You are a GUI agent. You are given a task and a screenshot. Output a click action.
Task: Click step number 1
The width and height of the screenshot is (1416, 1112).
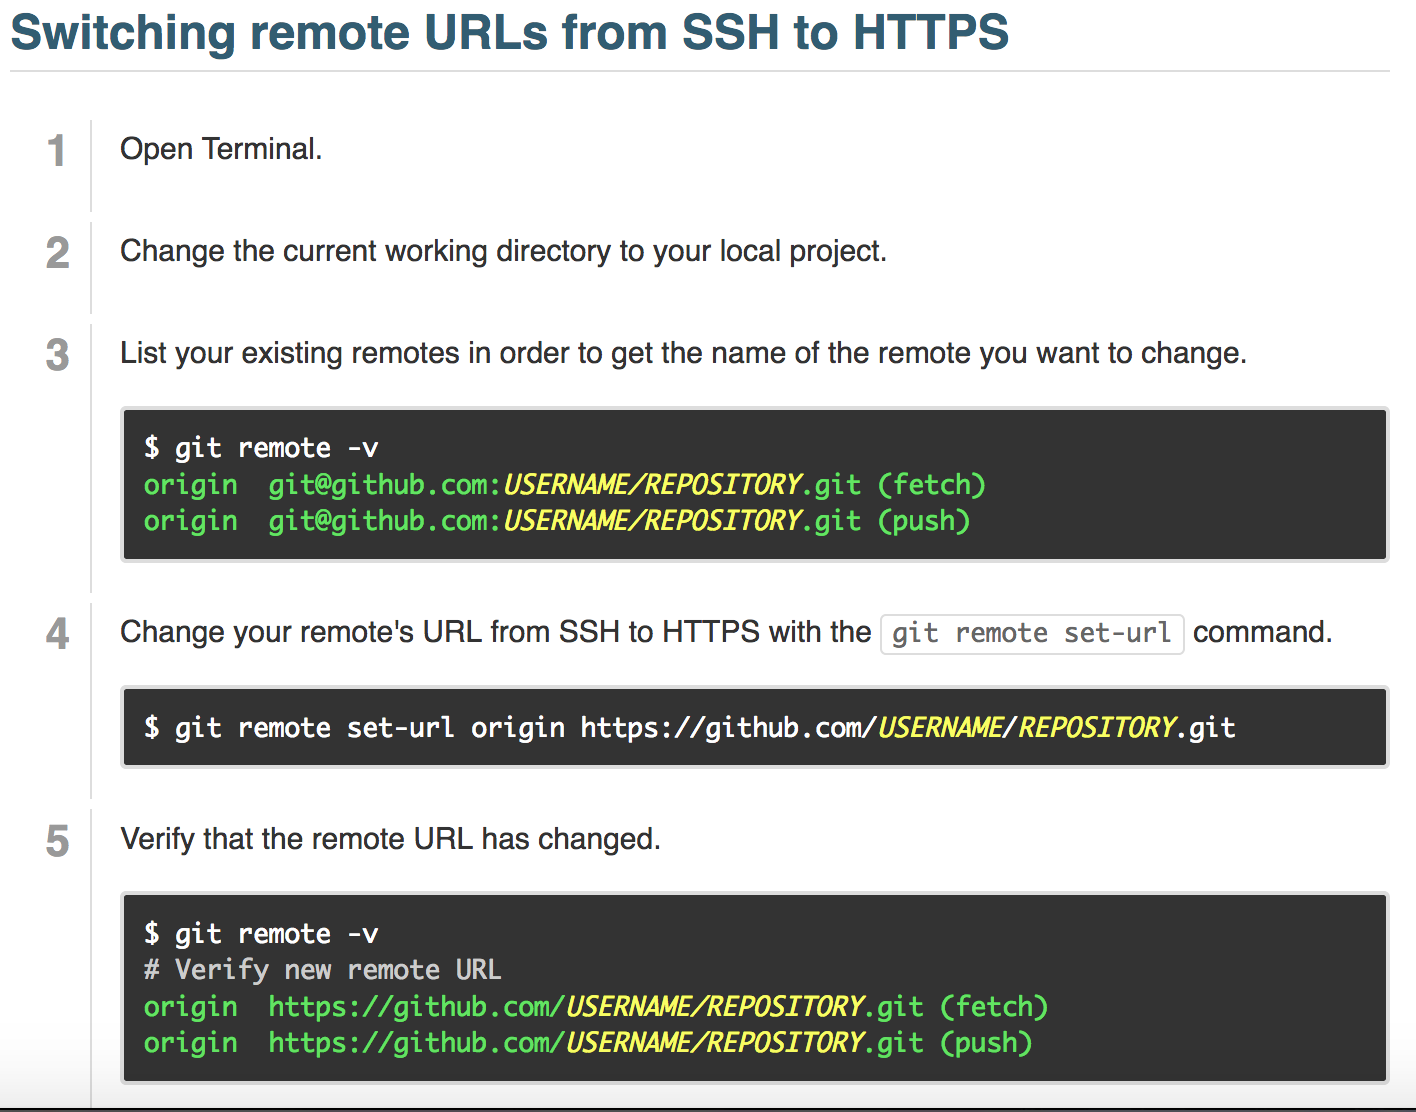point(57,151)
